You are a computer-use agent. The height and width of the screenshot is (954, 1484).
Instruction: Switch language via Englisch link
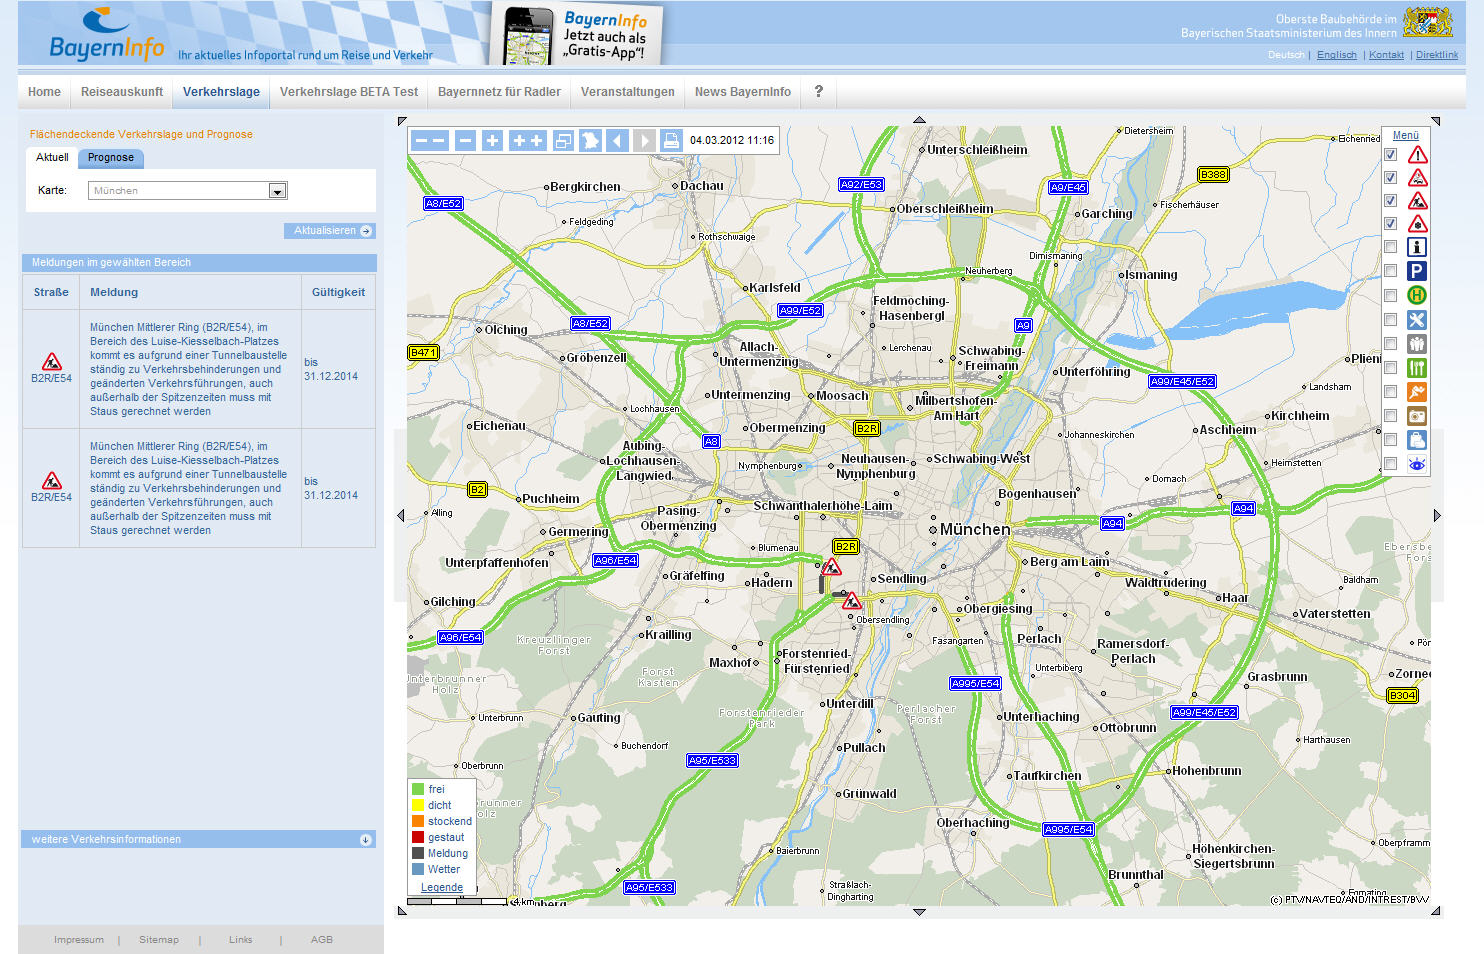coord(1337,55)
